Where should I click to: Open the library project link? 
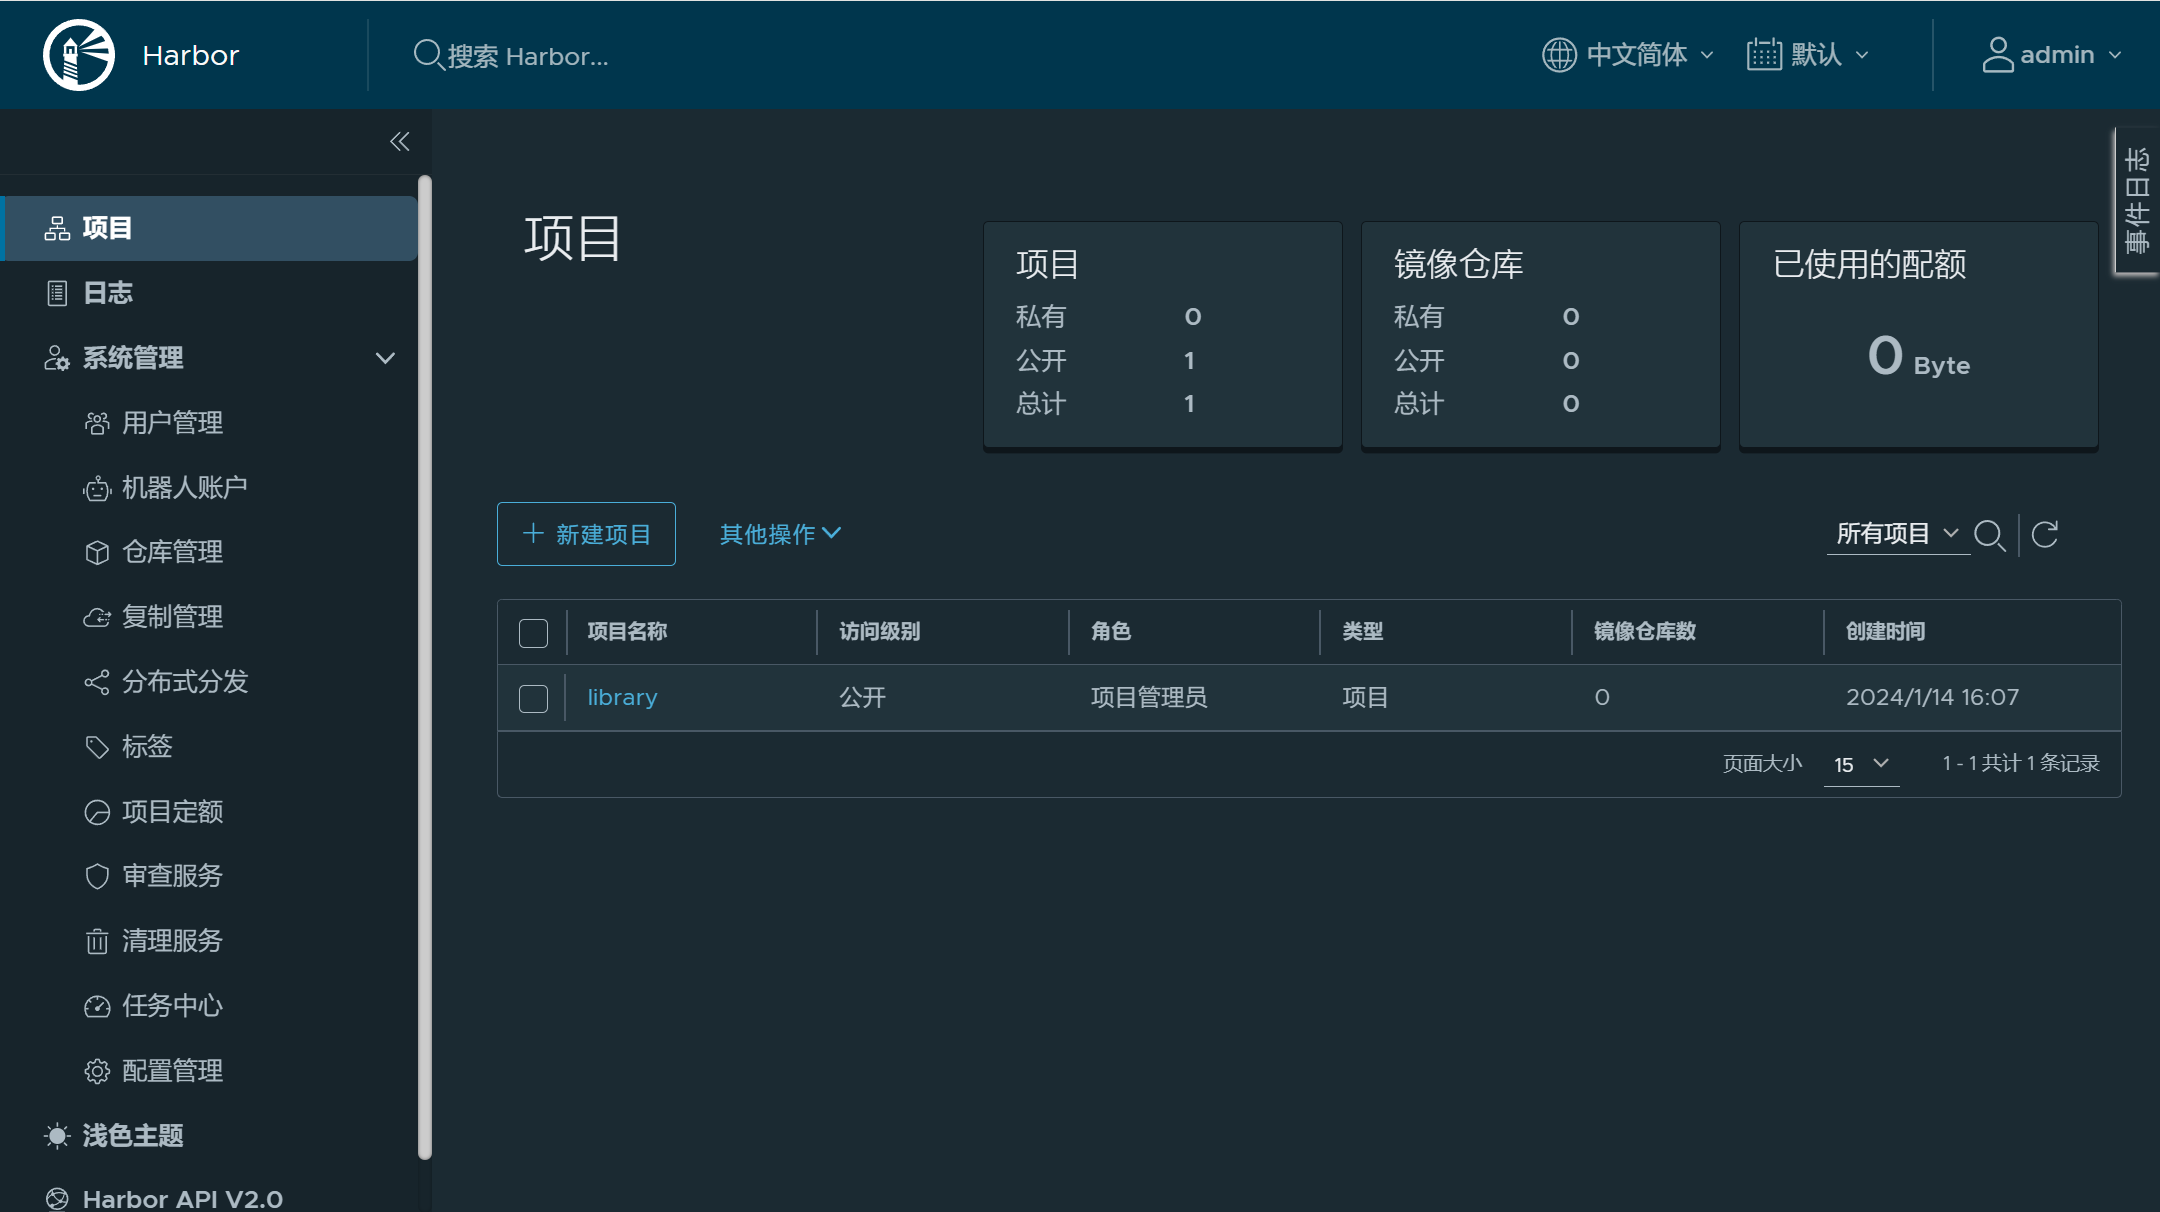click(x=622, y=697)
